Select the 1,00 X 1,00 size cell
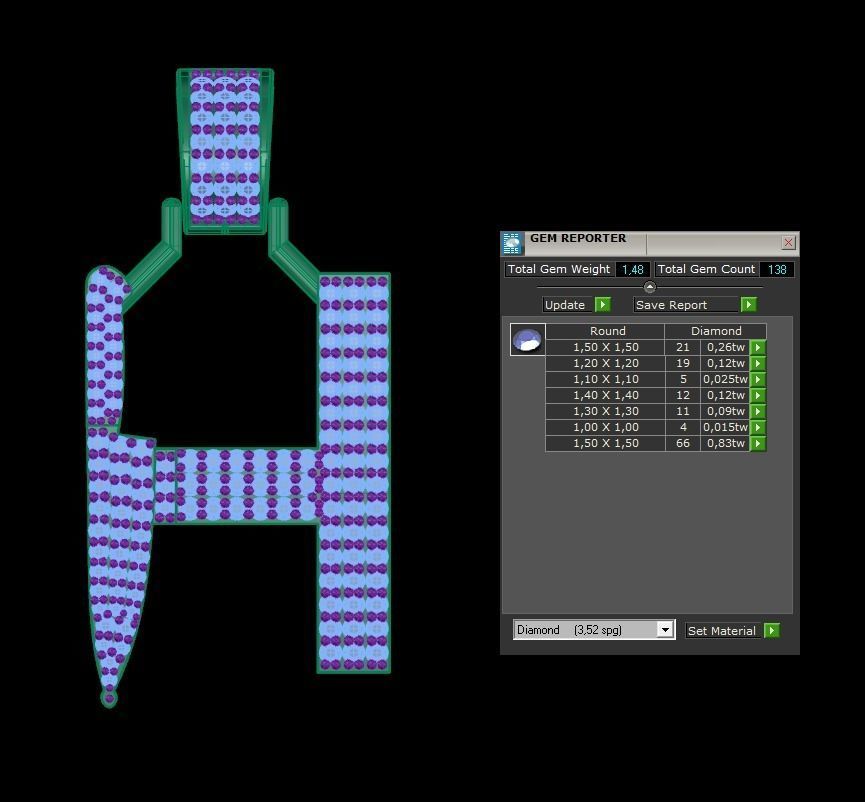Screen dimensions: 865x802 (605, 427)
